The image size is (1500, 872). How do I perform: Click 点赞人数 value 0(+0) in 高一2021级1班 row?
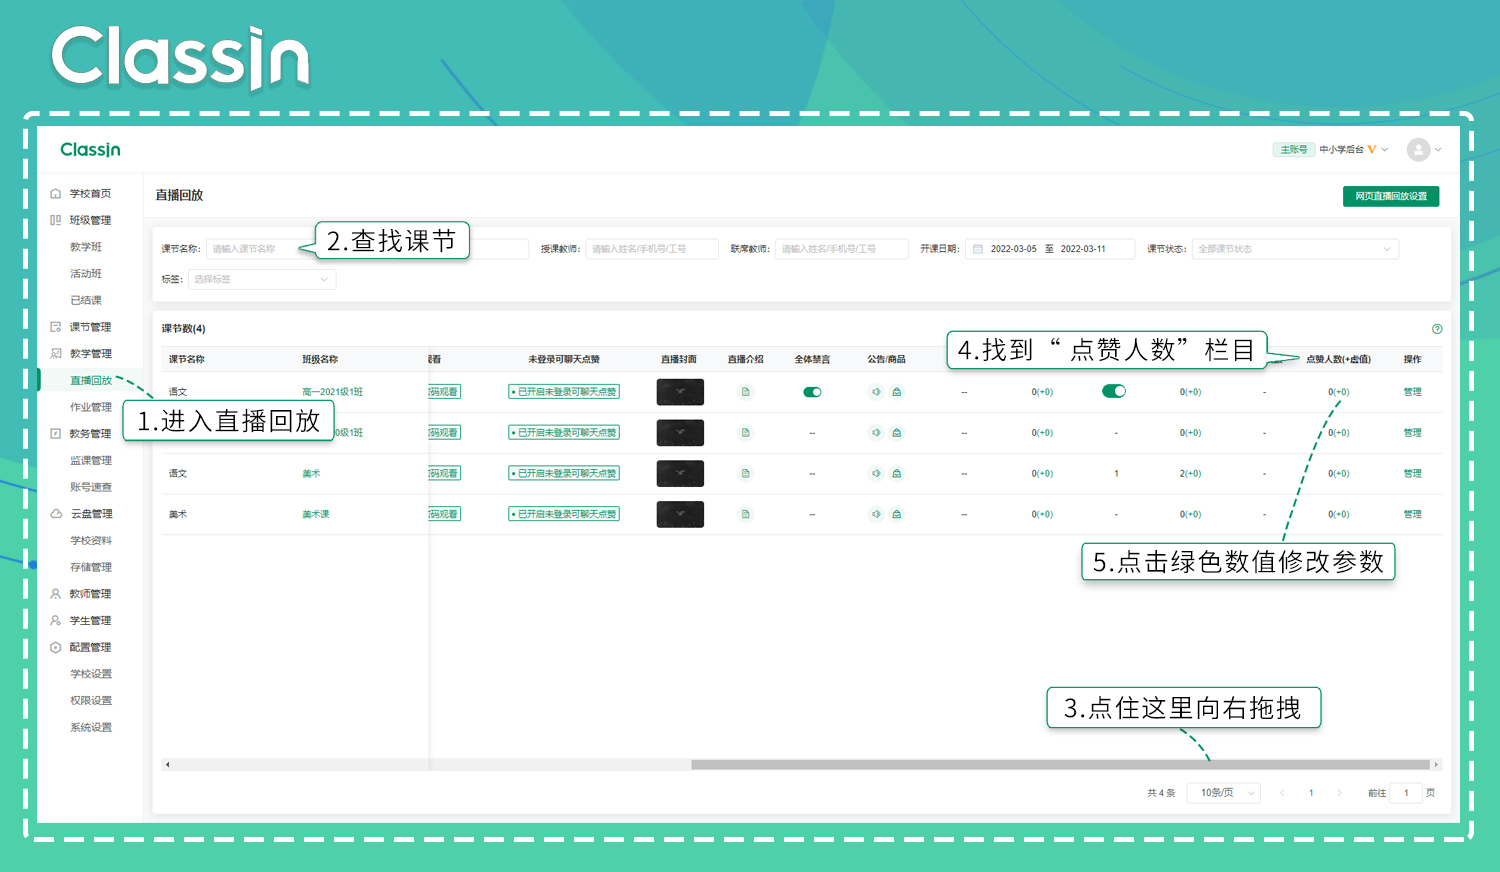(x=1339, y=392)
